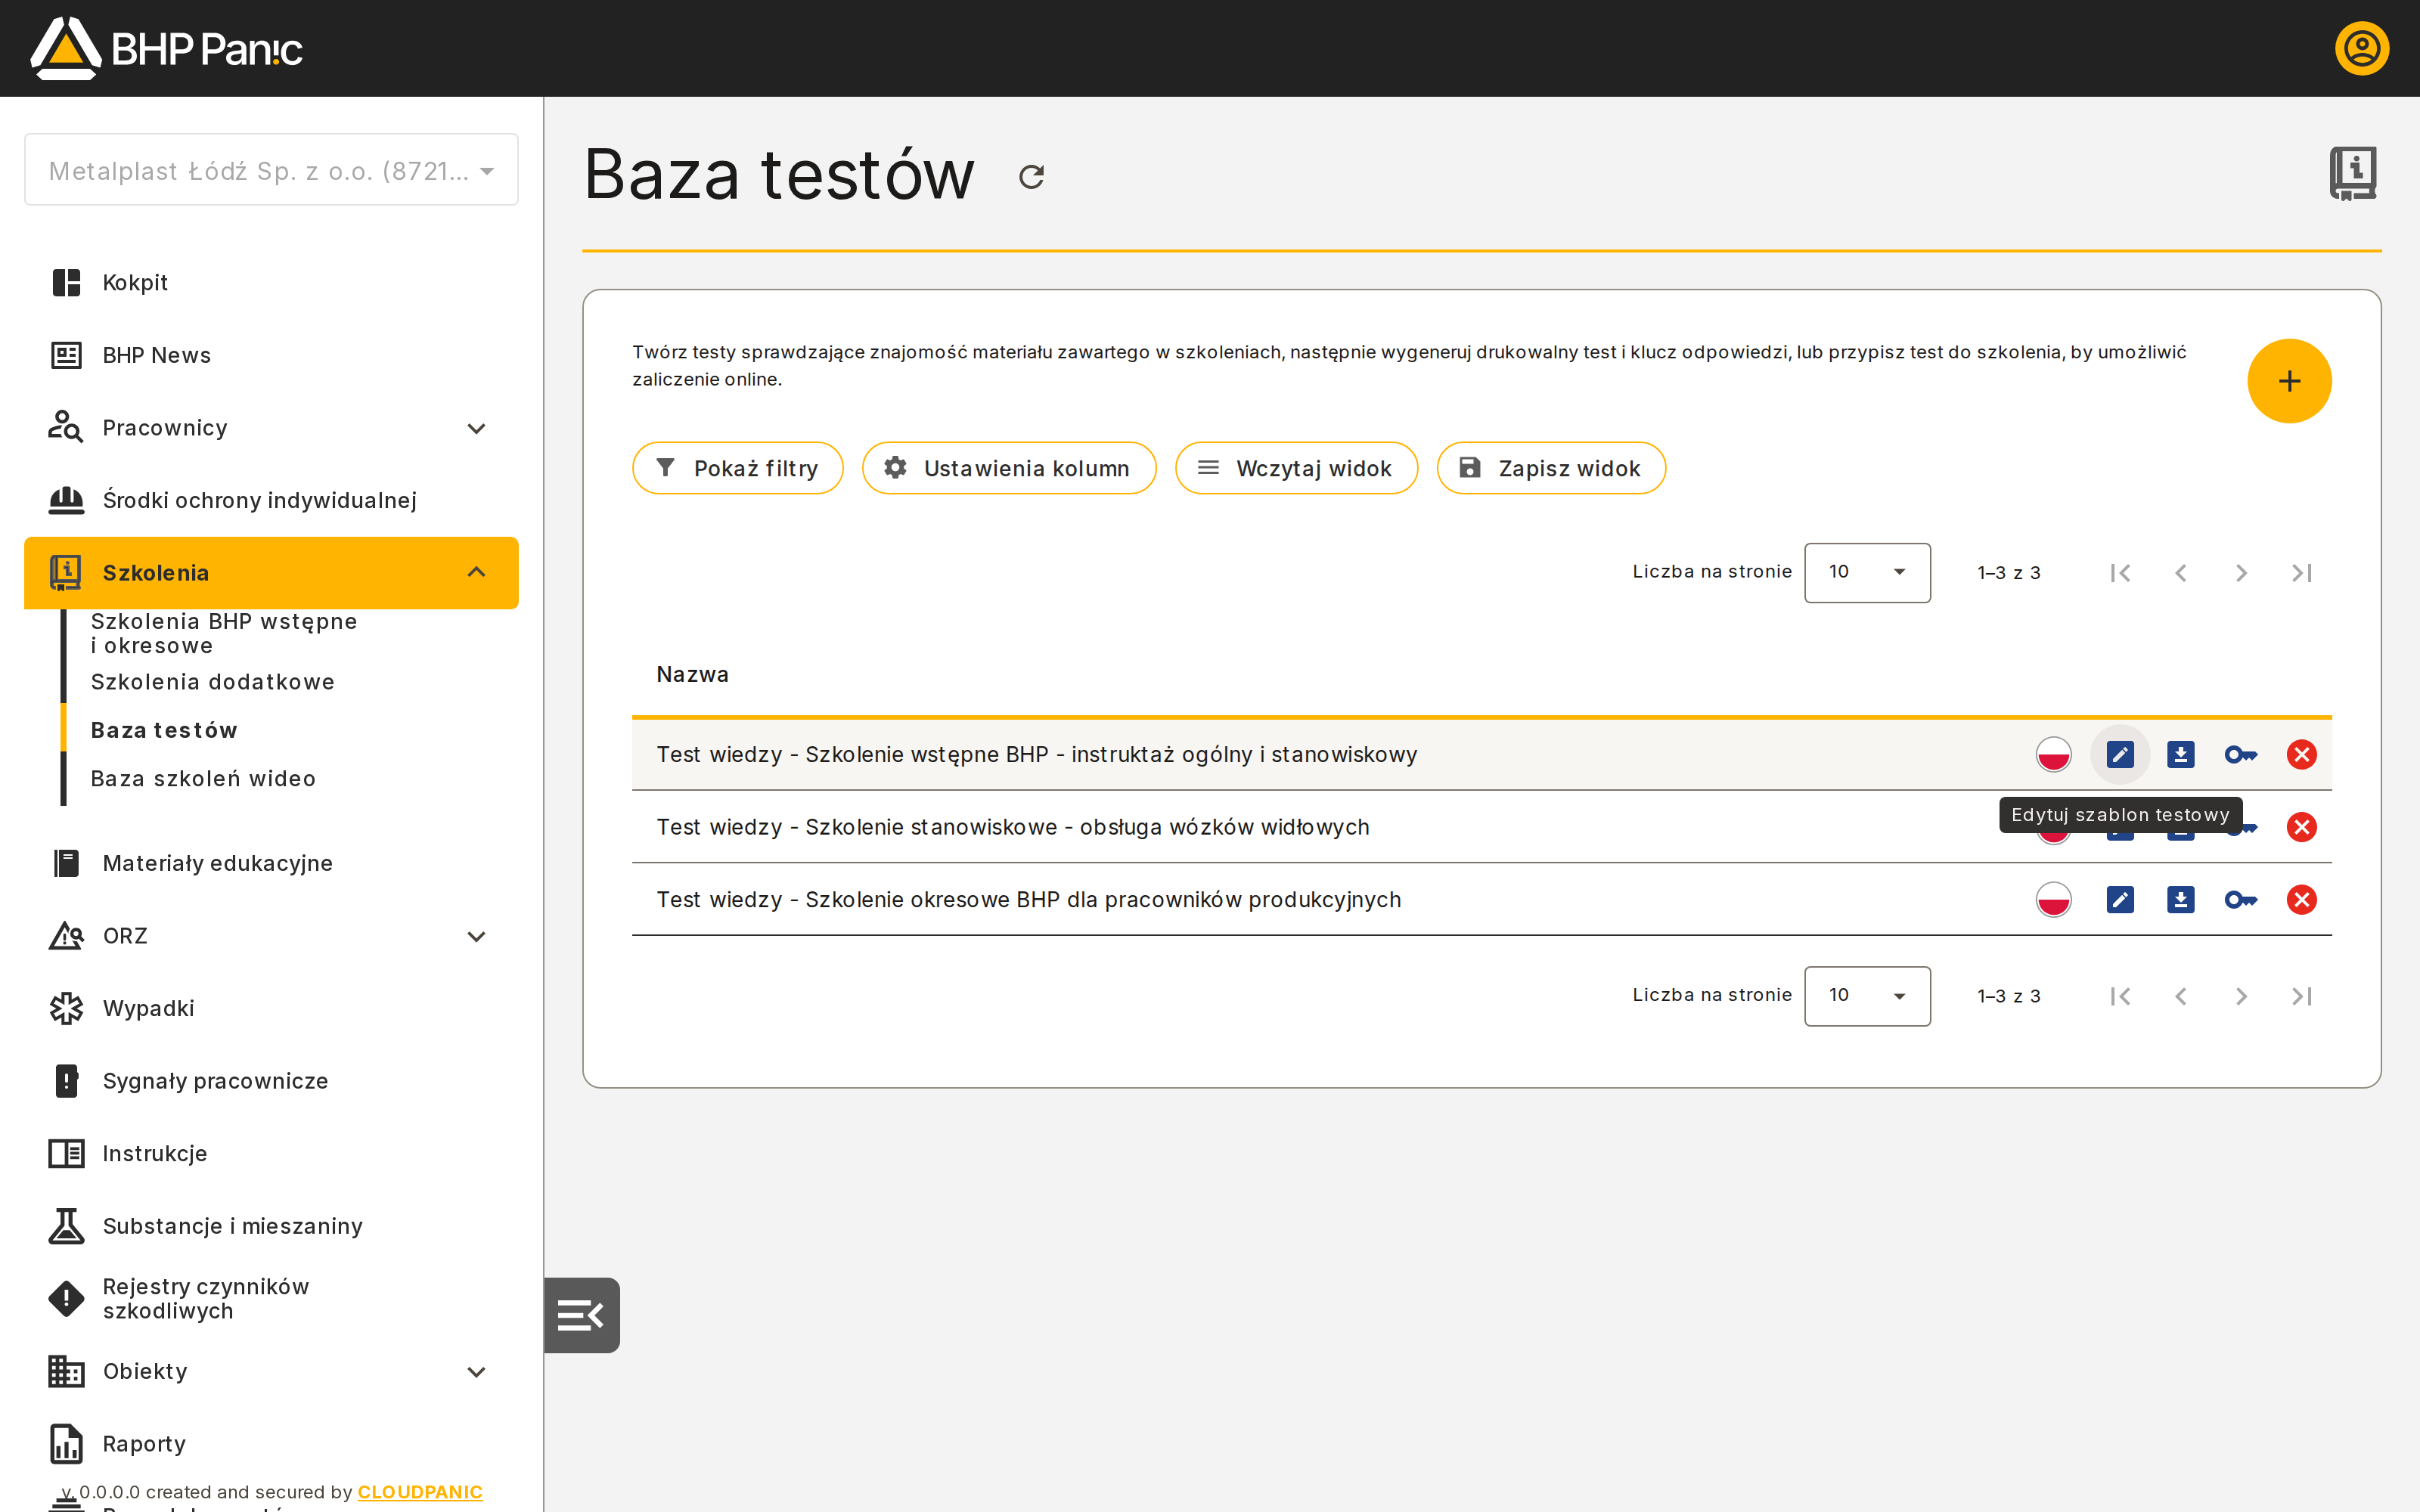The image size is (2420, 1512).
Task: Collapse the Szkolenia menu chevron
Action: [476, 572]
